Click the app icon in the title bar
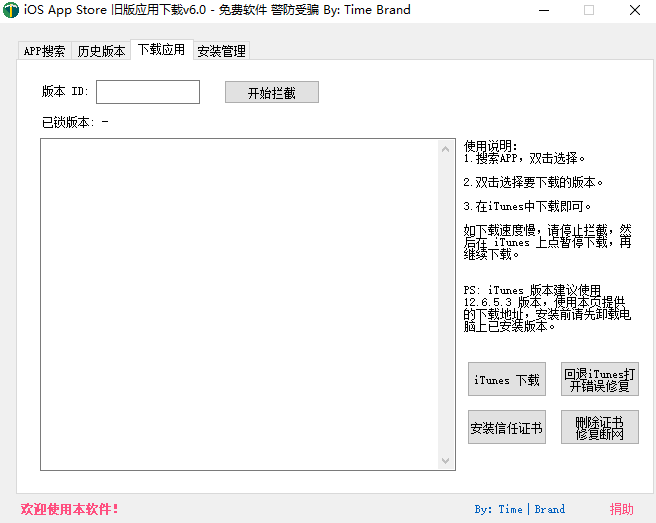The height and width of the screenshot is (523, 656). pyautogui.click(x=11, y=10)
